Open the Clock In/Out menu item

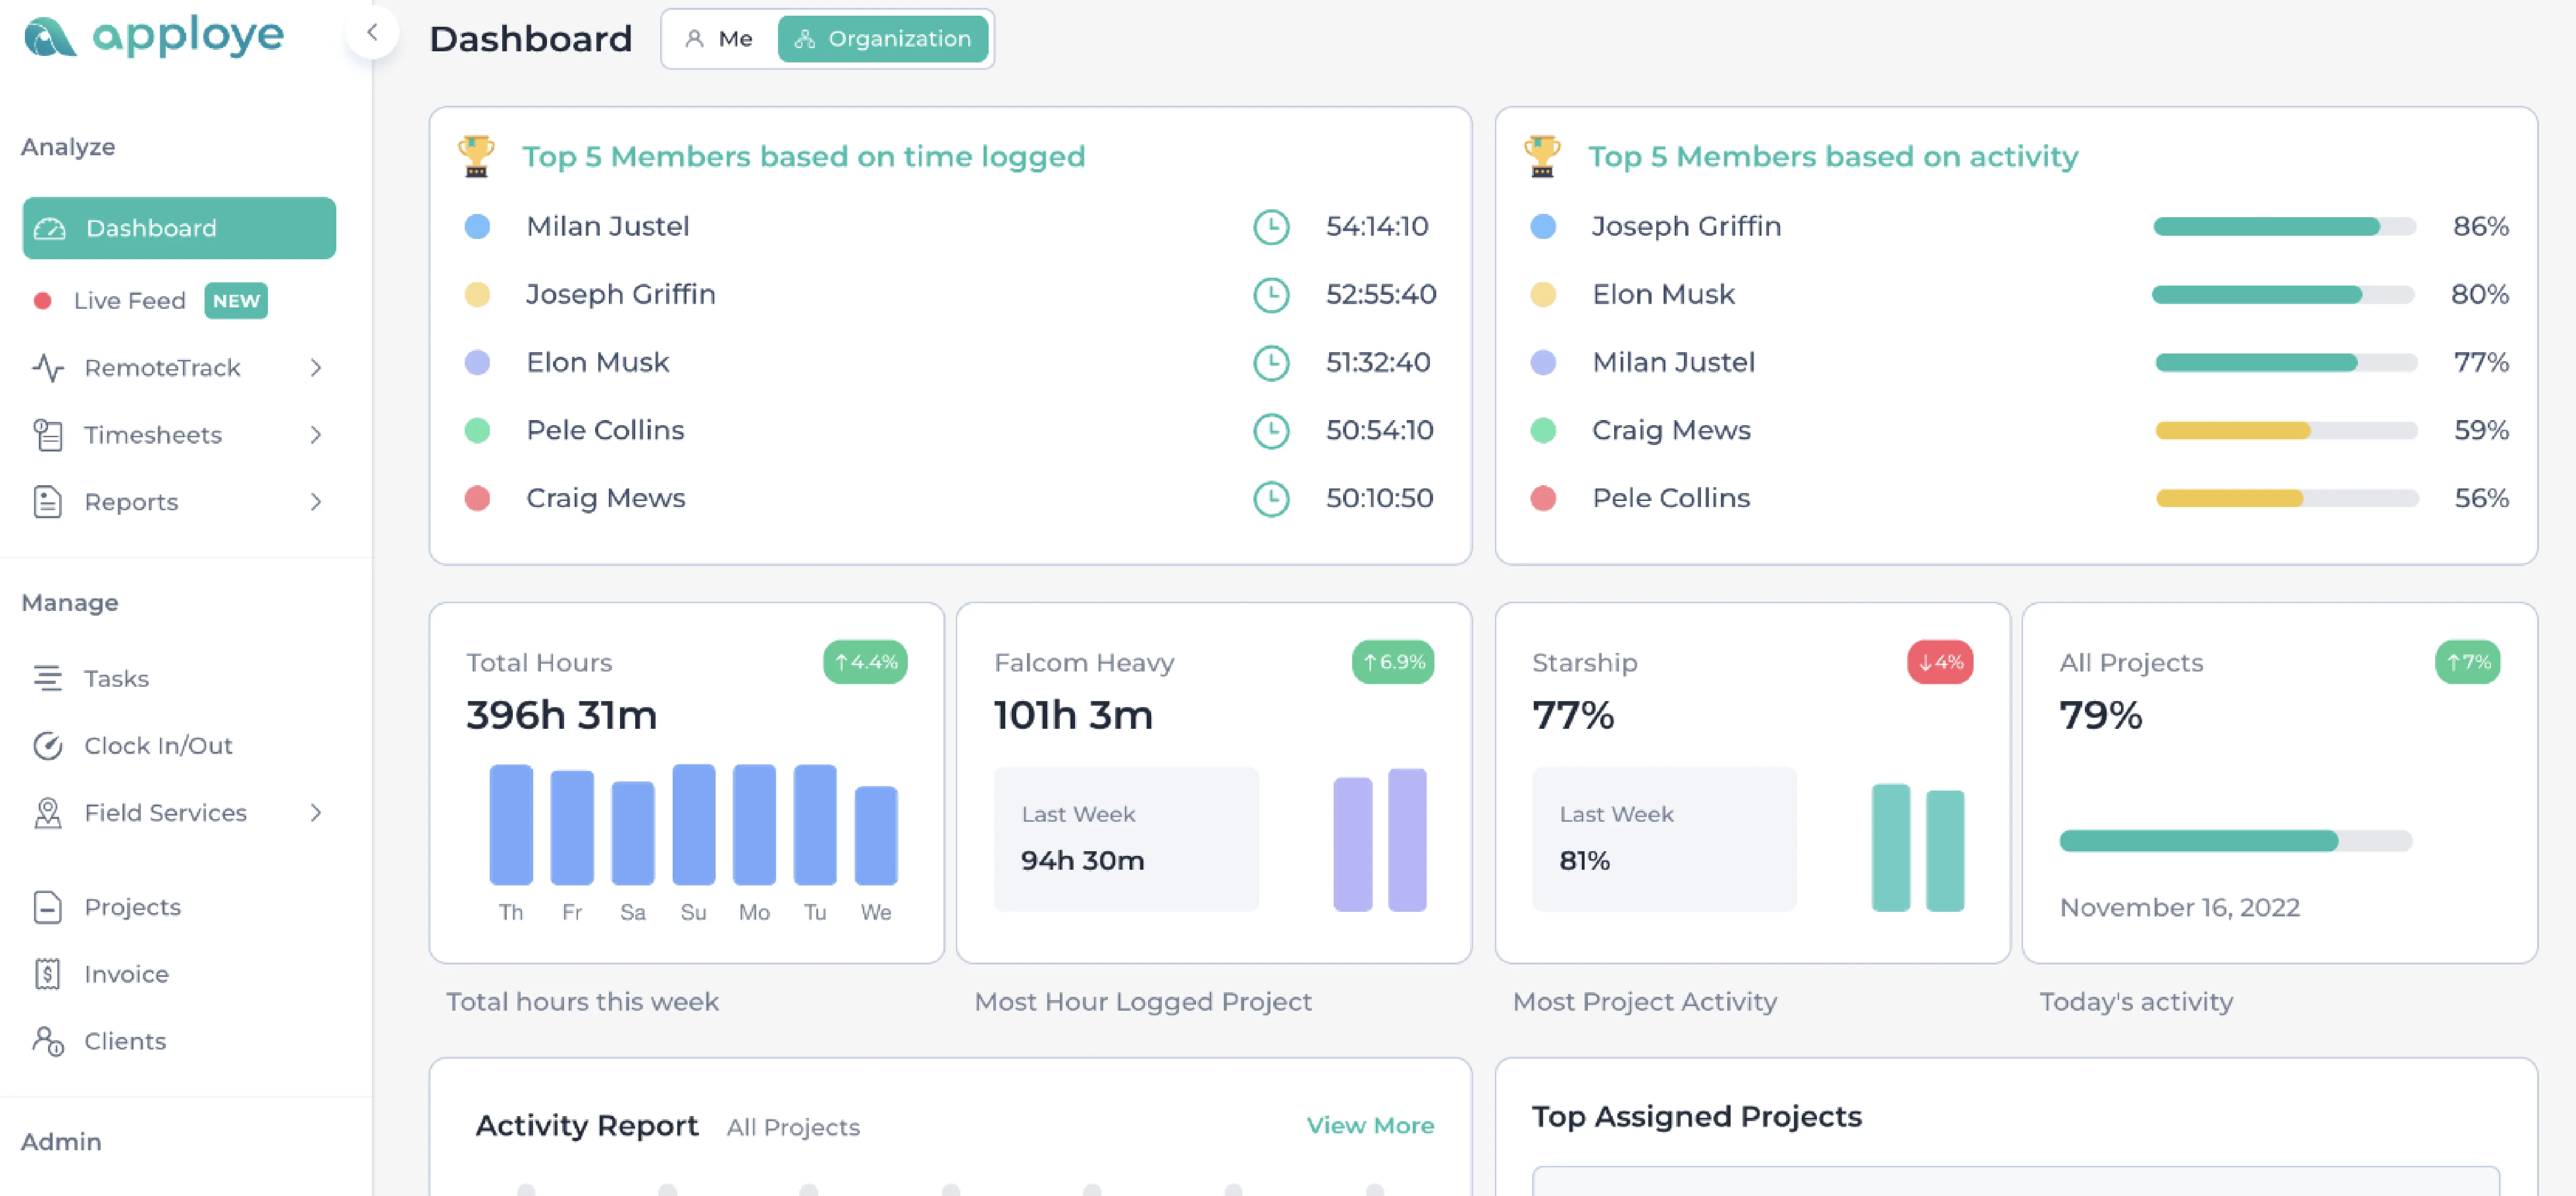(158, 746)
